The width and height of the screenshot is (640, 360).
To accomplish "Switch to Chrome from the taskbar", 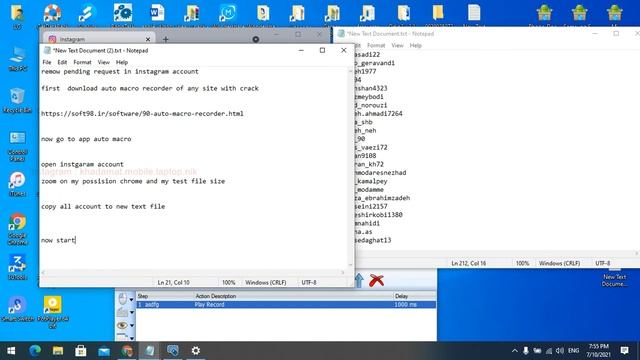I will [x=127, y=351].
